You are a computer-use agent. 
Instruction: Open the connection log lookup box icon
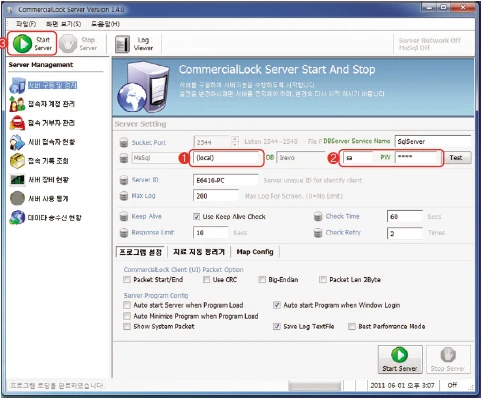(17, 161)
